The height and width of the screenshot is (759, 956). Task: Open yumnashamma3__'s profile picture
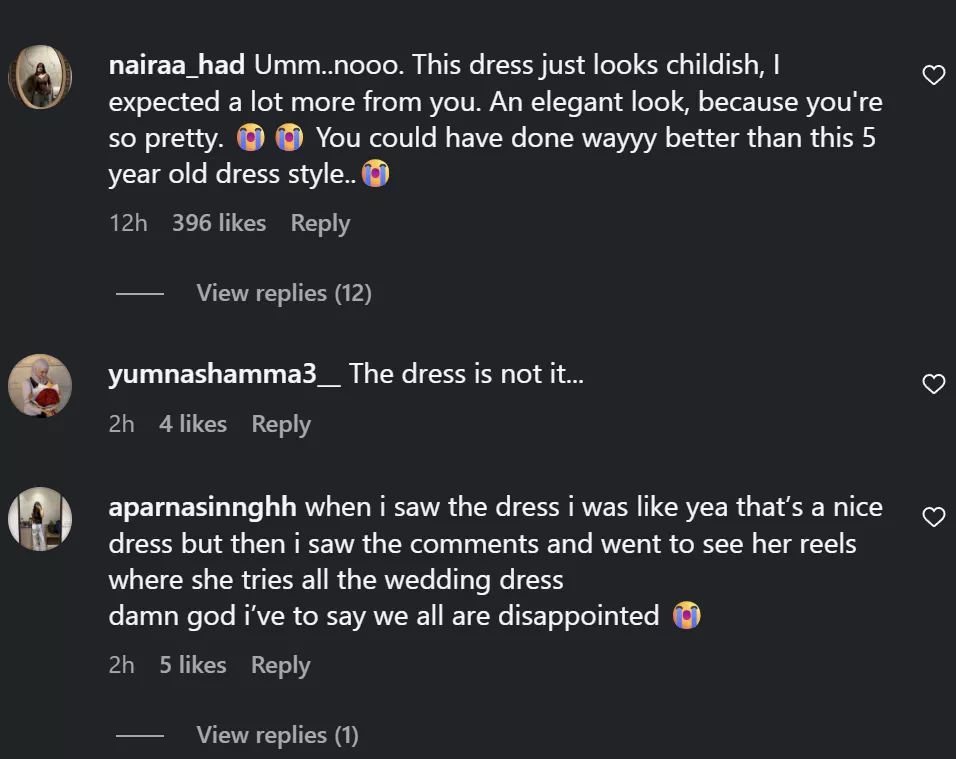(40, 385)
